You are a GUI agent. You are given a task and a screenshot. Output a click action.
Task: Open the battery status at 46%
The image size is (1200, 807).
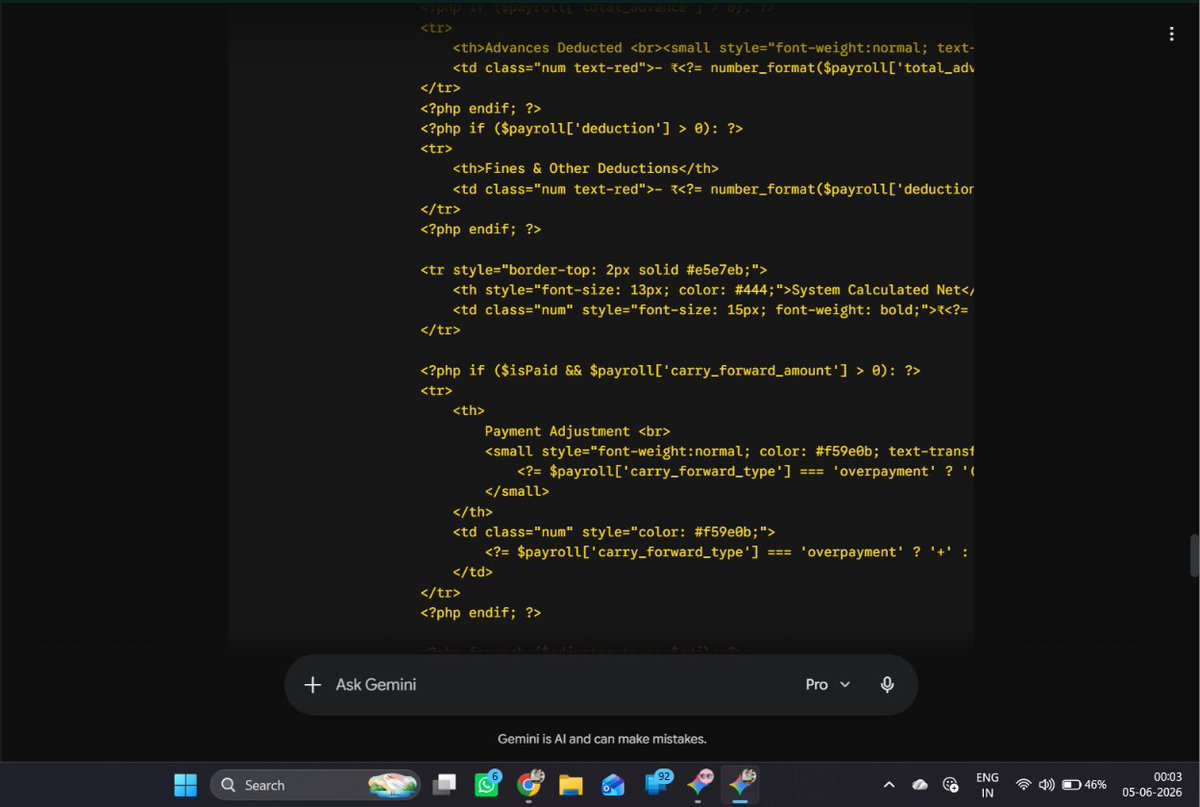[x=1084, y=785]
